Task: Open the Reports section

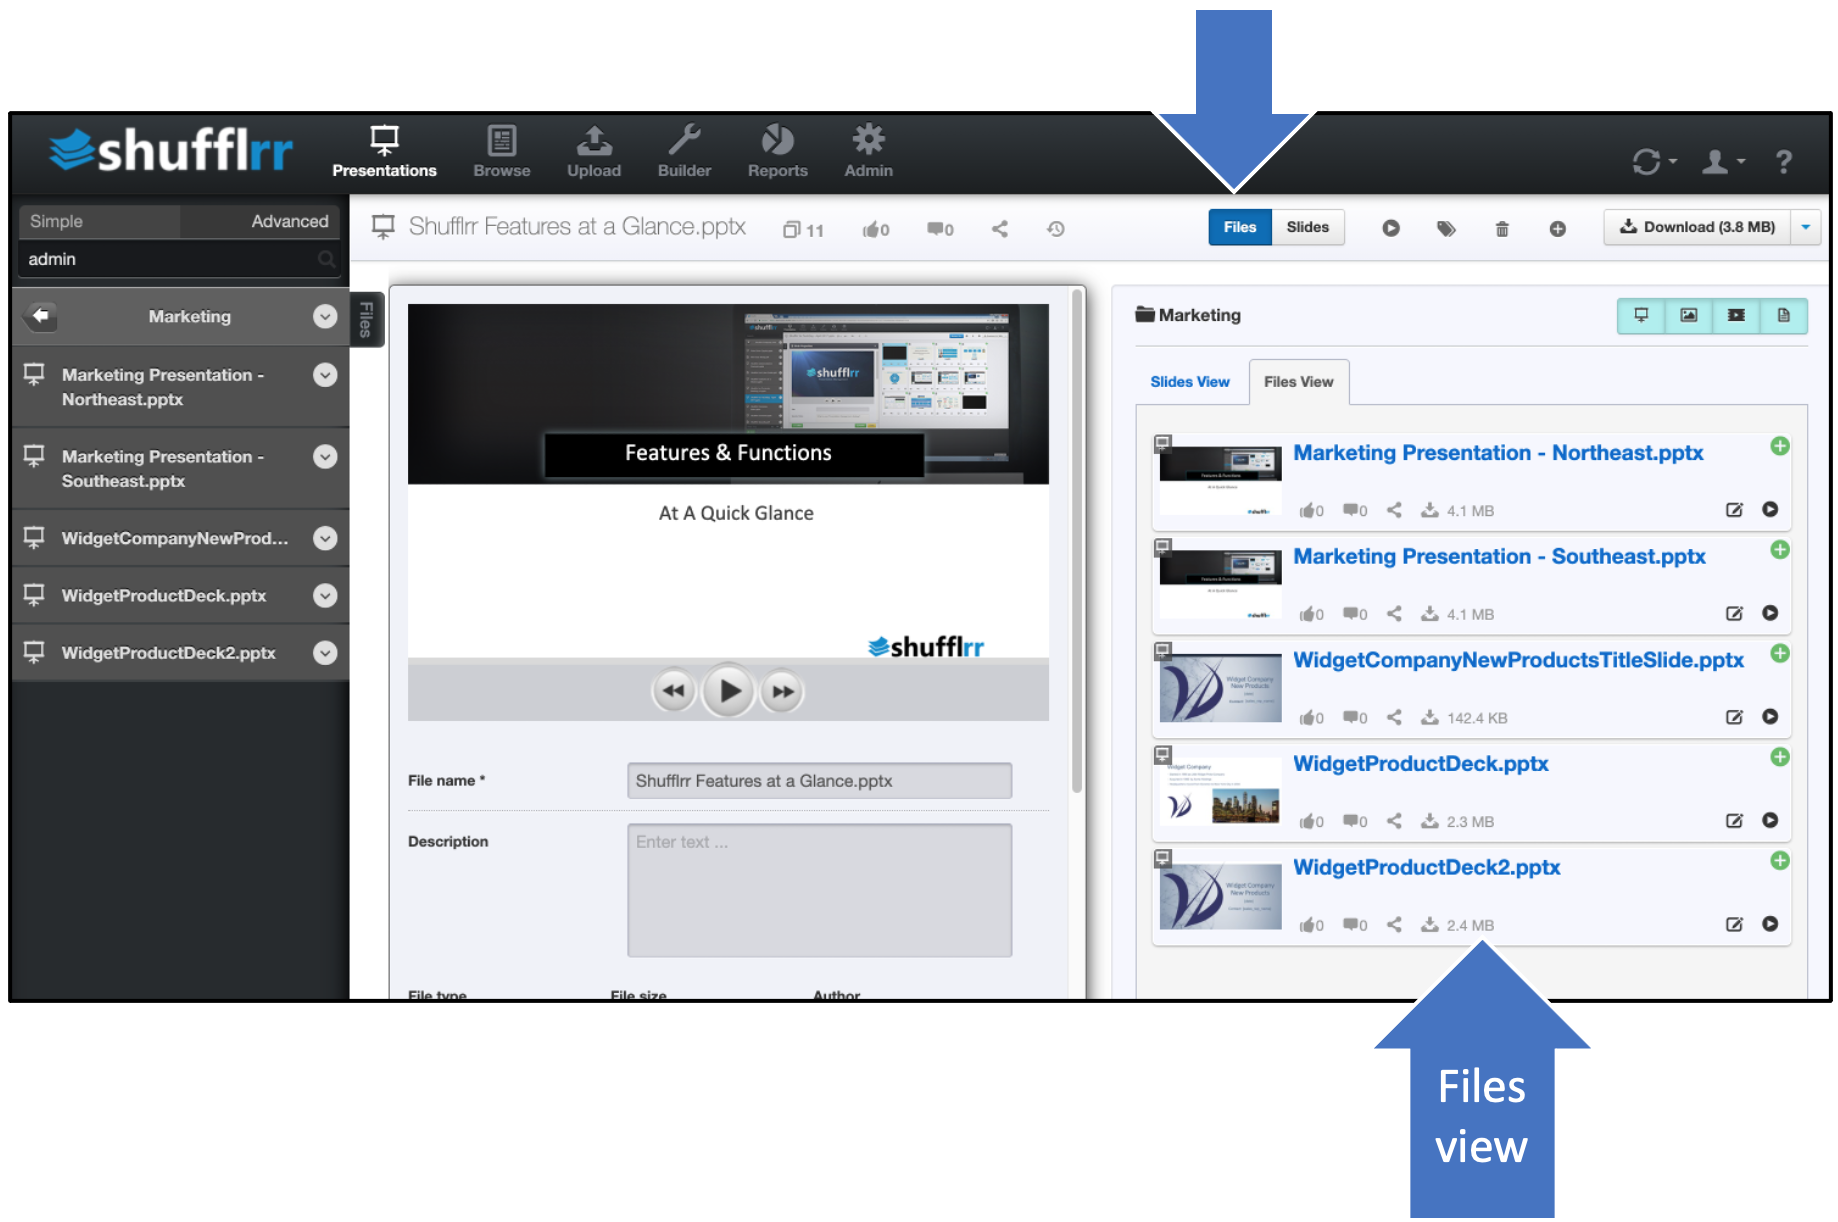Action: point(777,152)
